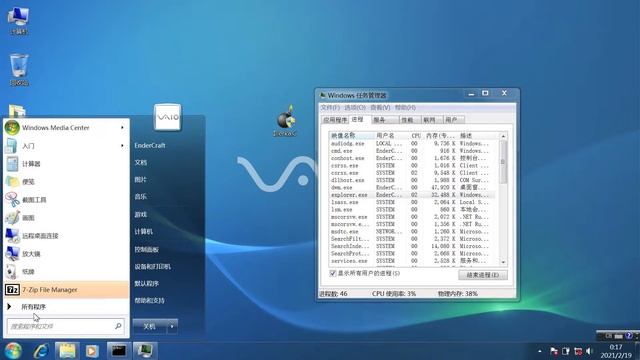
Task: Open the Action Center flag tray icon
Action: click(554, 351)
